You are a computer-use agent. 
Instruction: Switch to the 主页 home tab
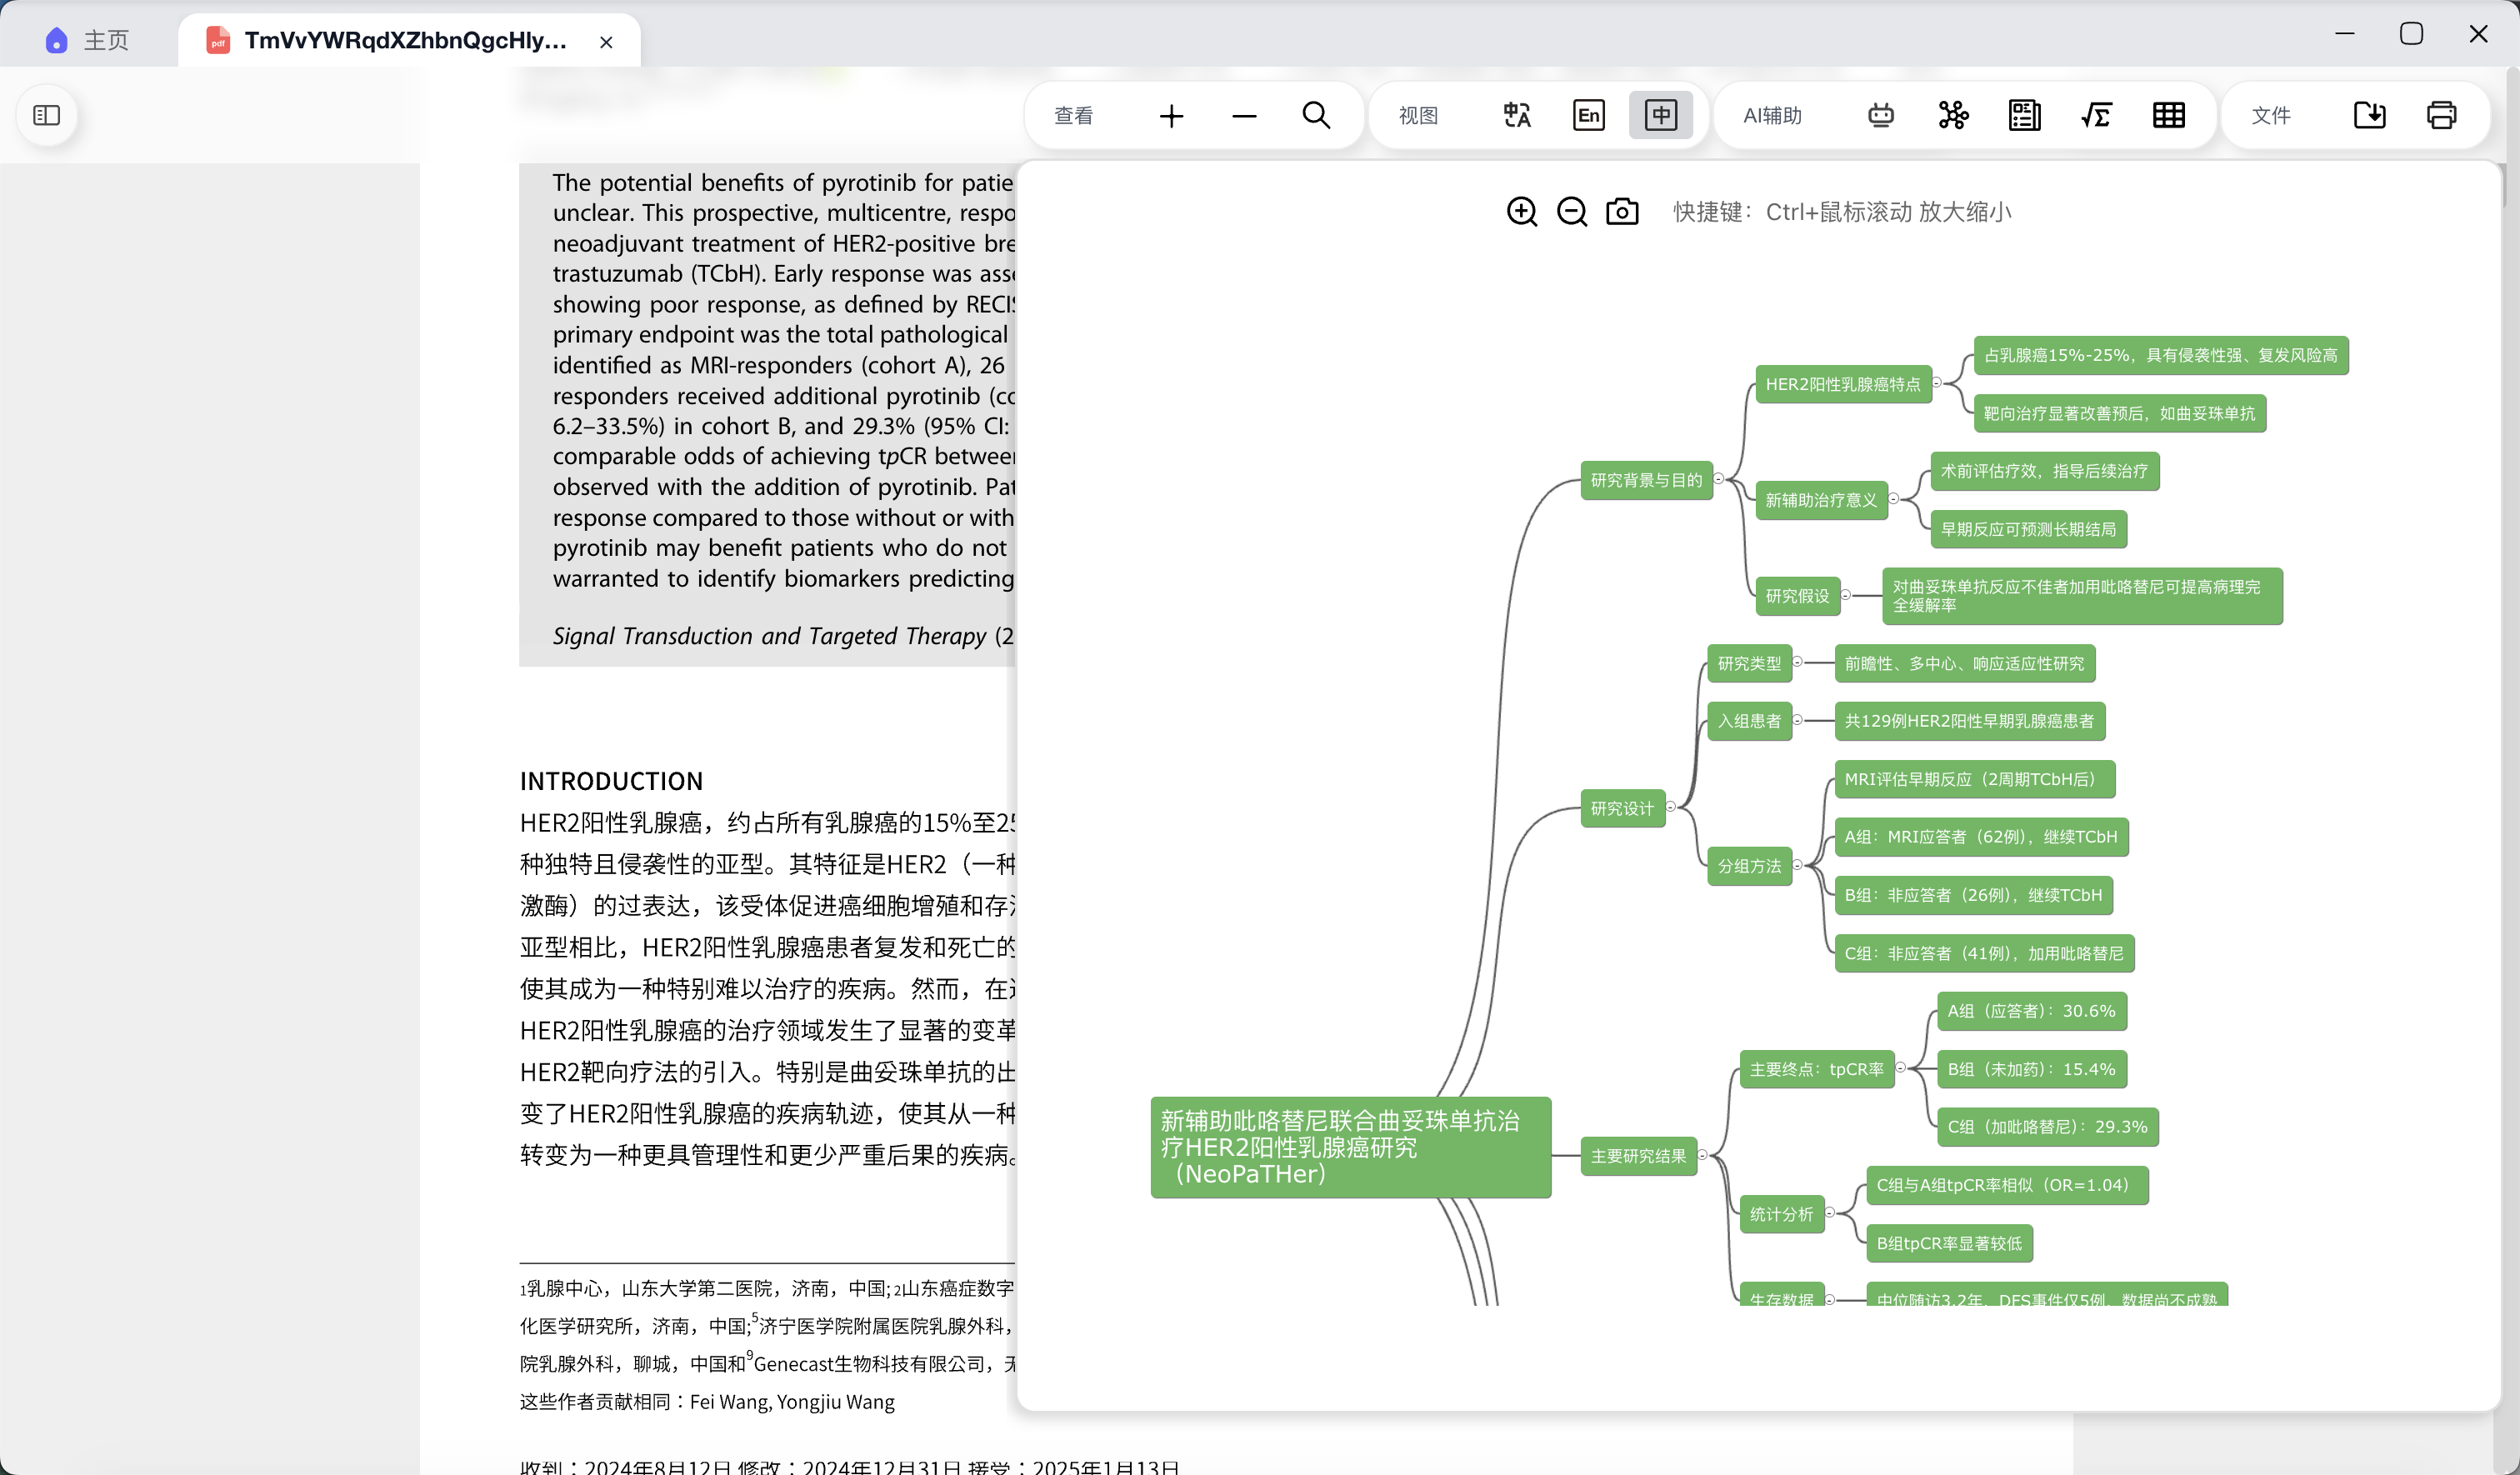[88, 40]
